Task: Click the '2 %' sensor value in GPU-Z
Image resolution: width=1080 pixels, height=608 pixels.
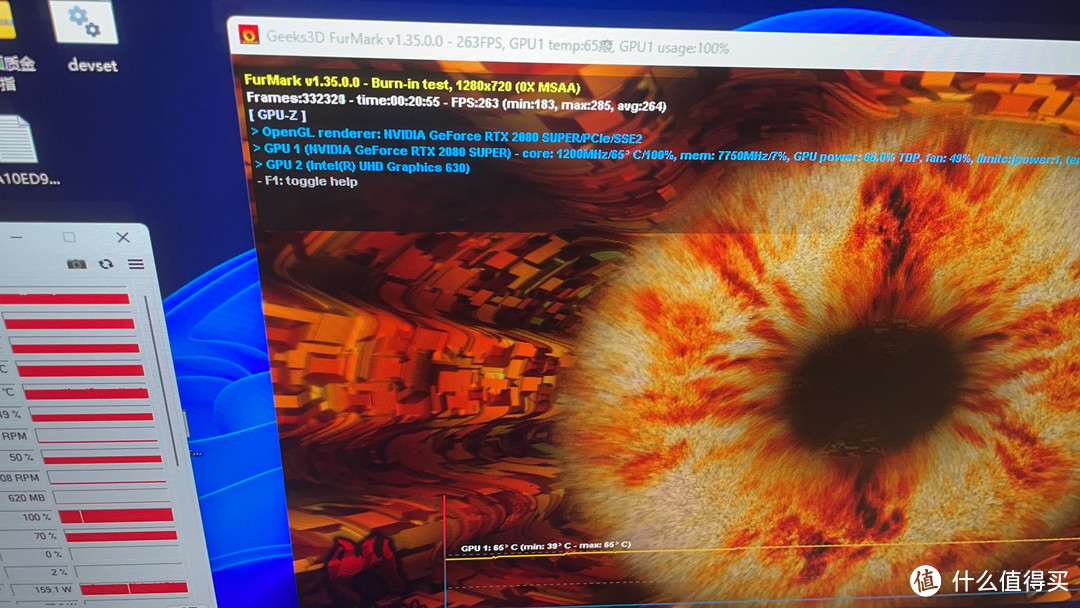Action: 59,572
